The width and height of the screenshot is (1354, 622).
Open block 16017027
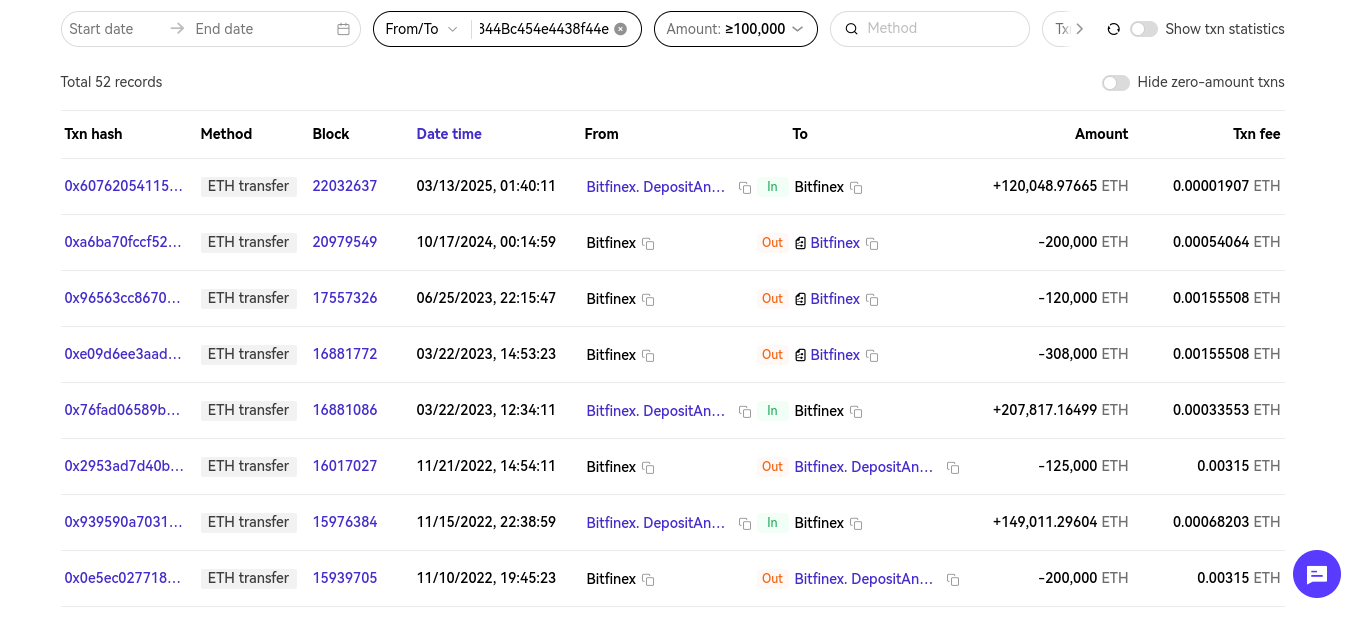[x=345, y=466]
